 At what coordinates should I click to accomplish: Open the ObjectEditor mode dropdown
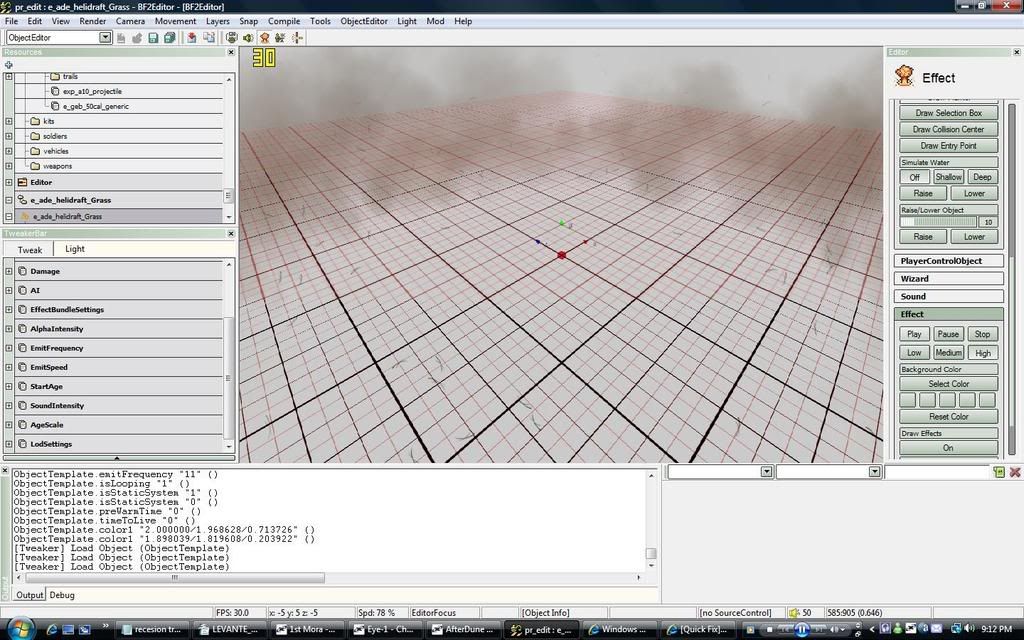[x=105, y=38]
